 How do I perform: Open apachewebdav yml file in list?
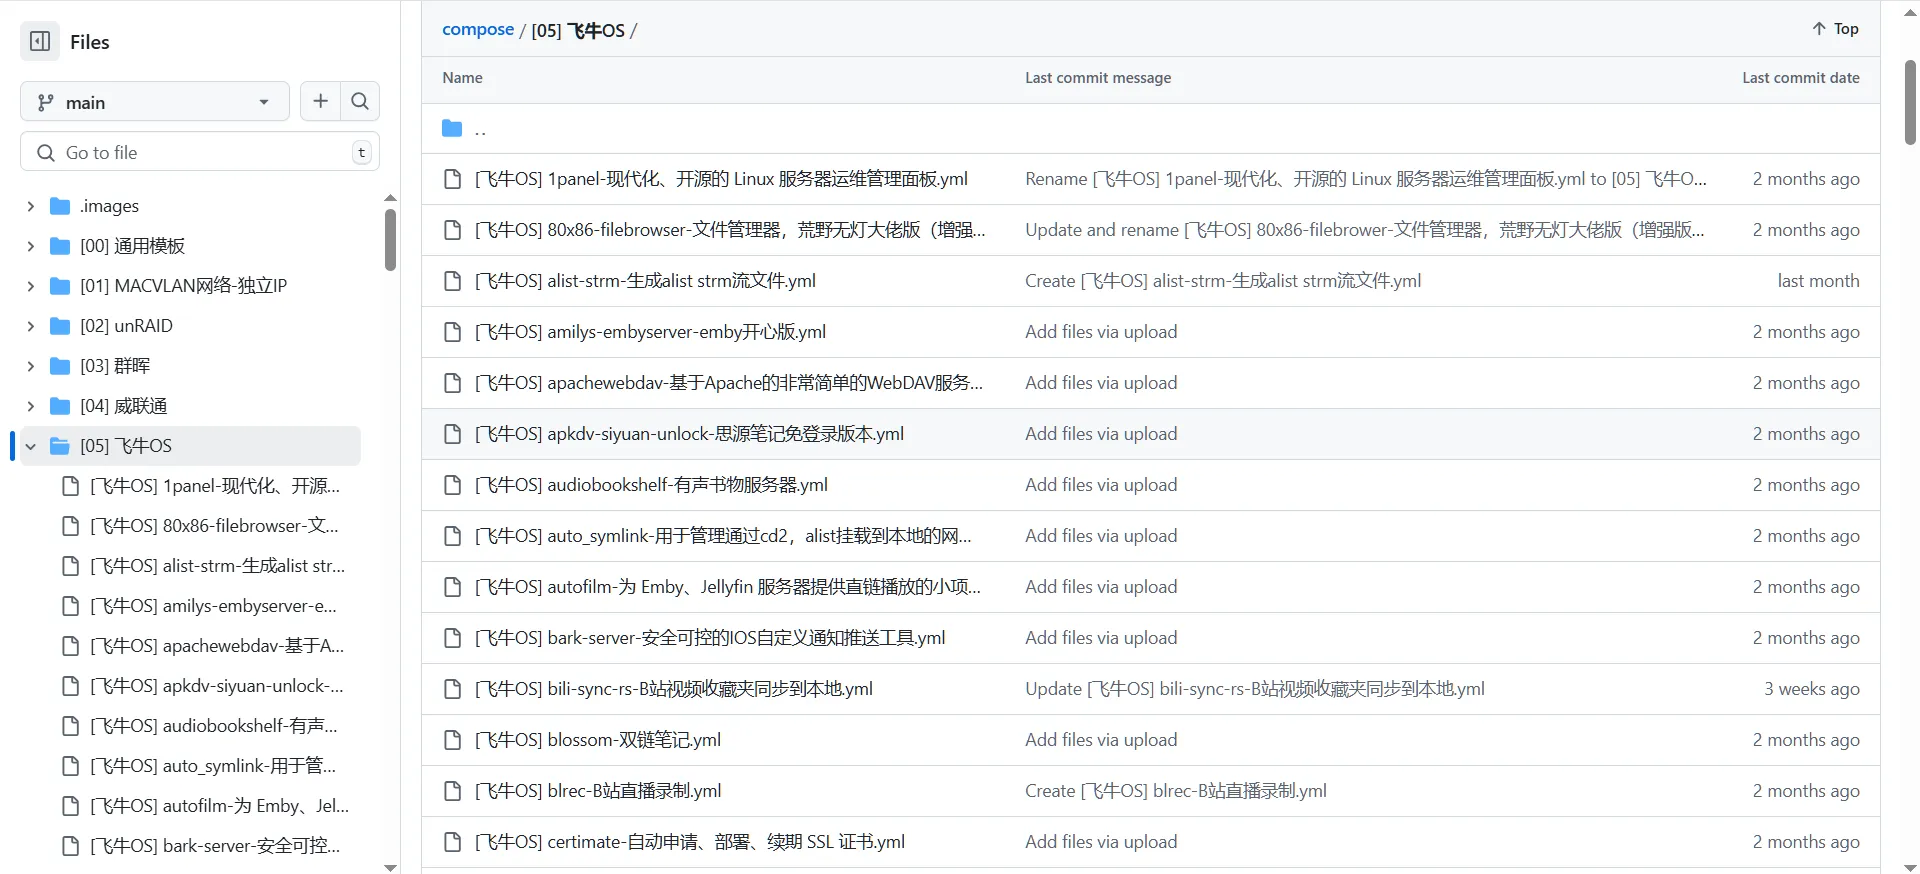[728, 383]
